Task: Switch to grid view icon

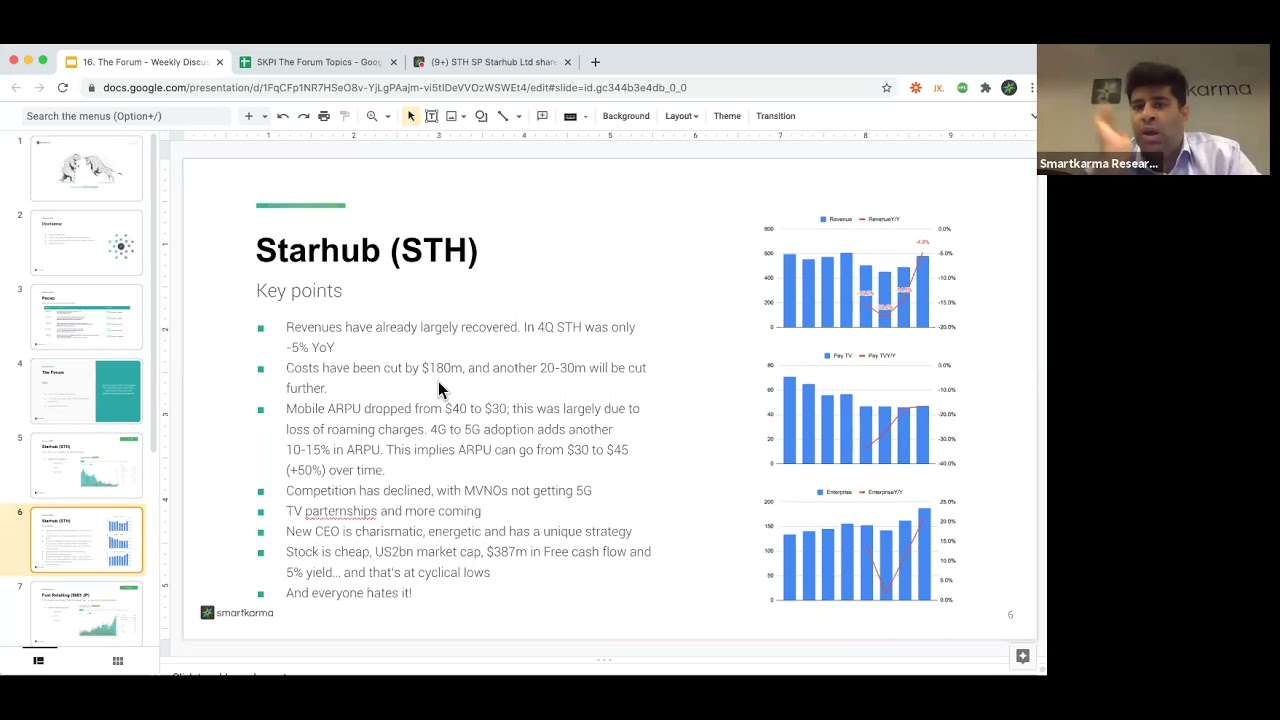Action: click(118, 660)
